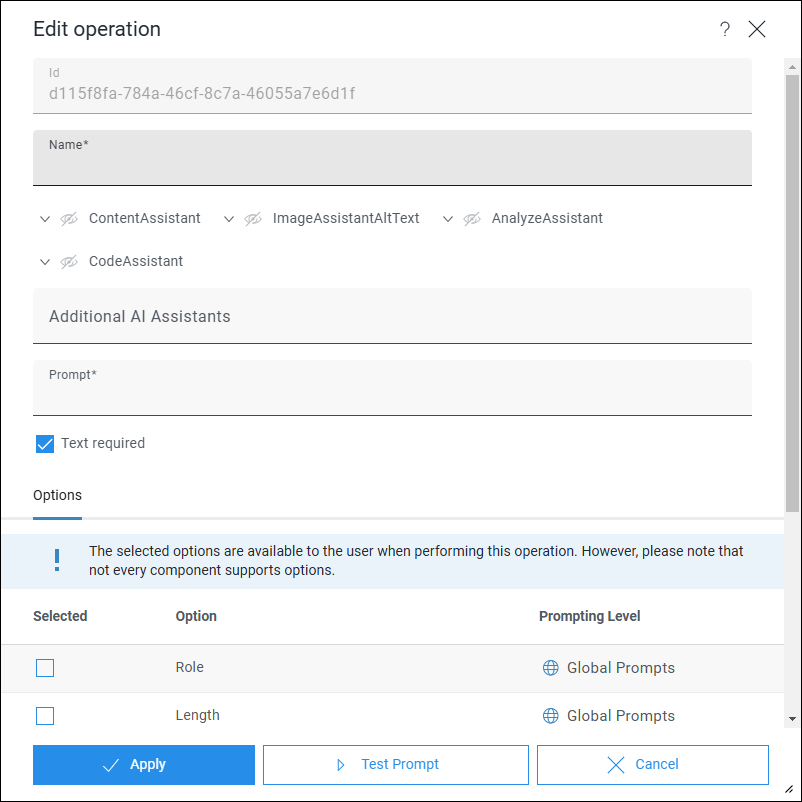
Task: Focus the Name input field
Action: point(392,158)
